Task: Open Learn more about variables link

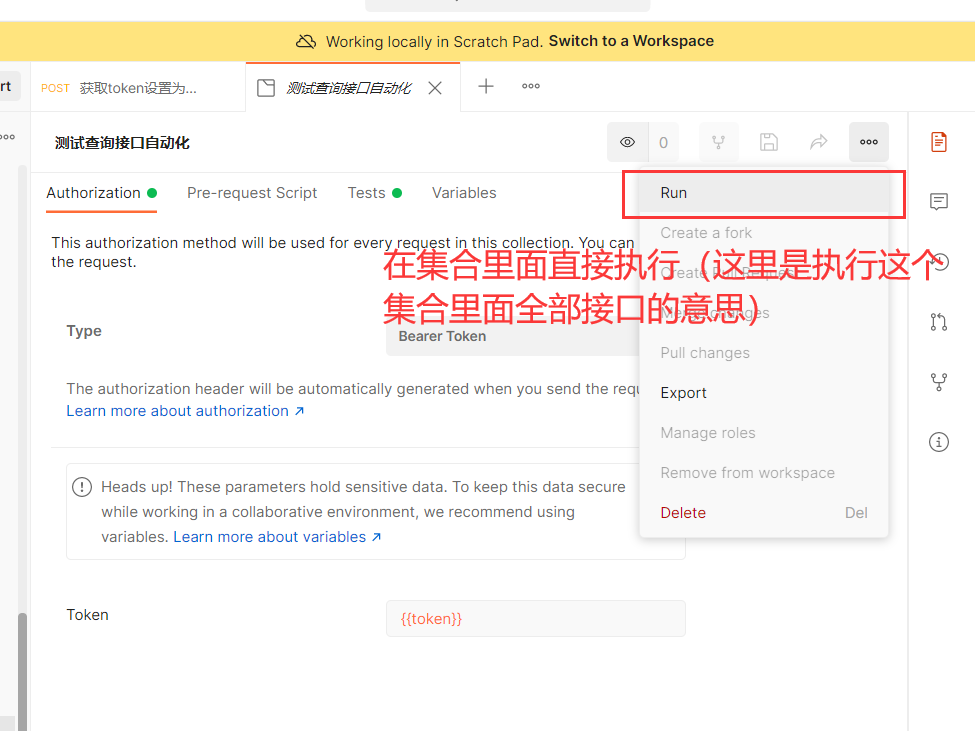Action: click(x=277, y=537)
